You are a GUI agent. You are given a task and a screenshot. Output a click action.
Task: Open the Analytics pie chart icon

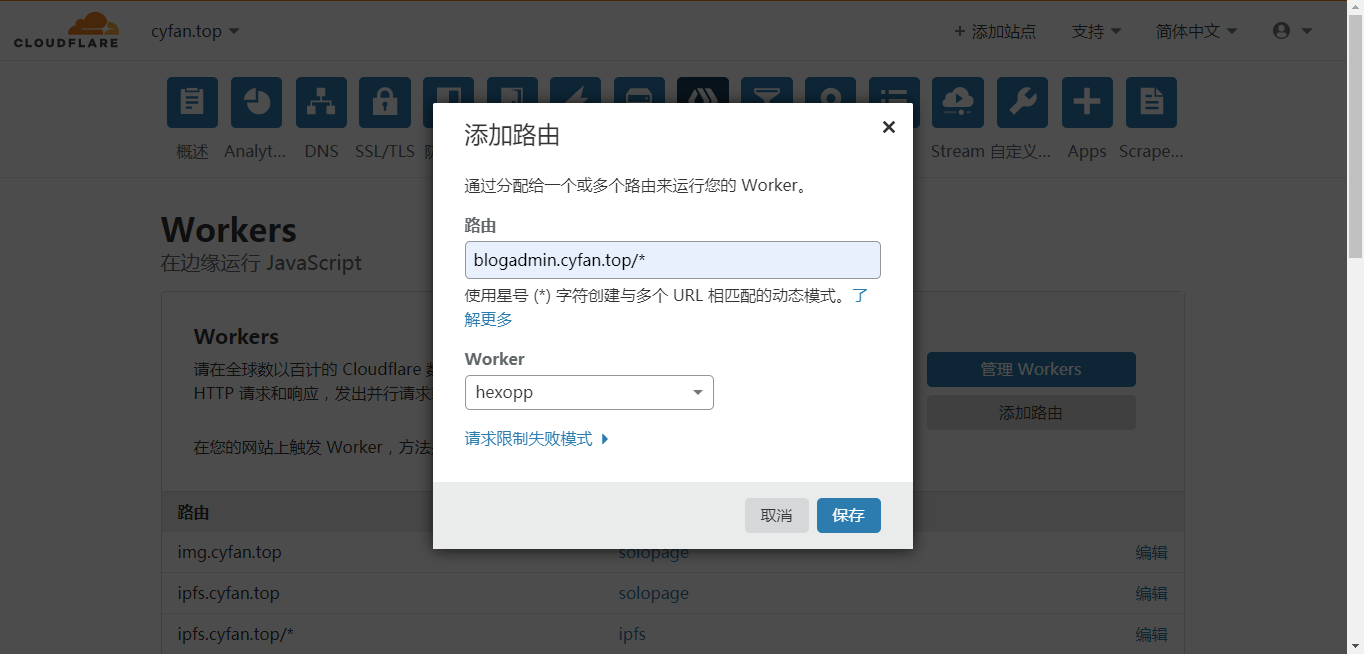(x=256, y=102)
